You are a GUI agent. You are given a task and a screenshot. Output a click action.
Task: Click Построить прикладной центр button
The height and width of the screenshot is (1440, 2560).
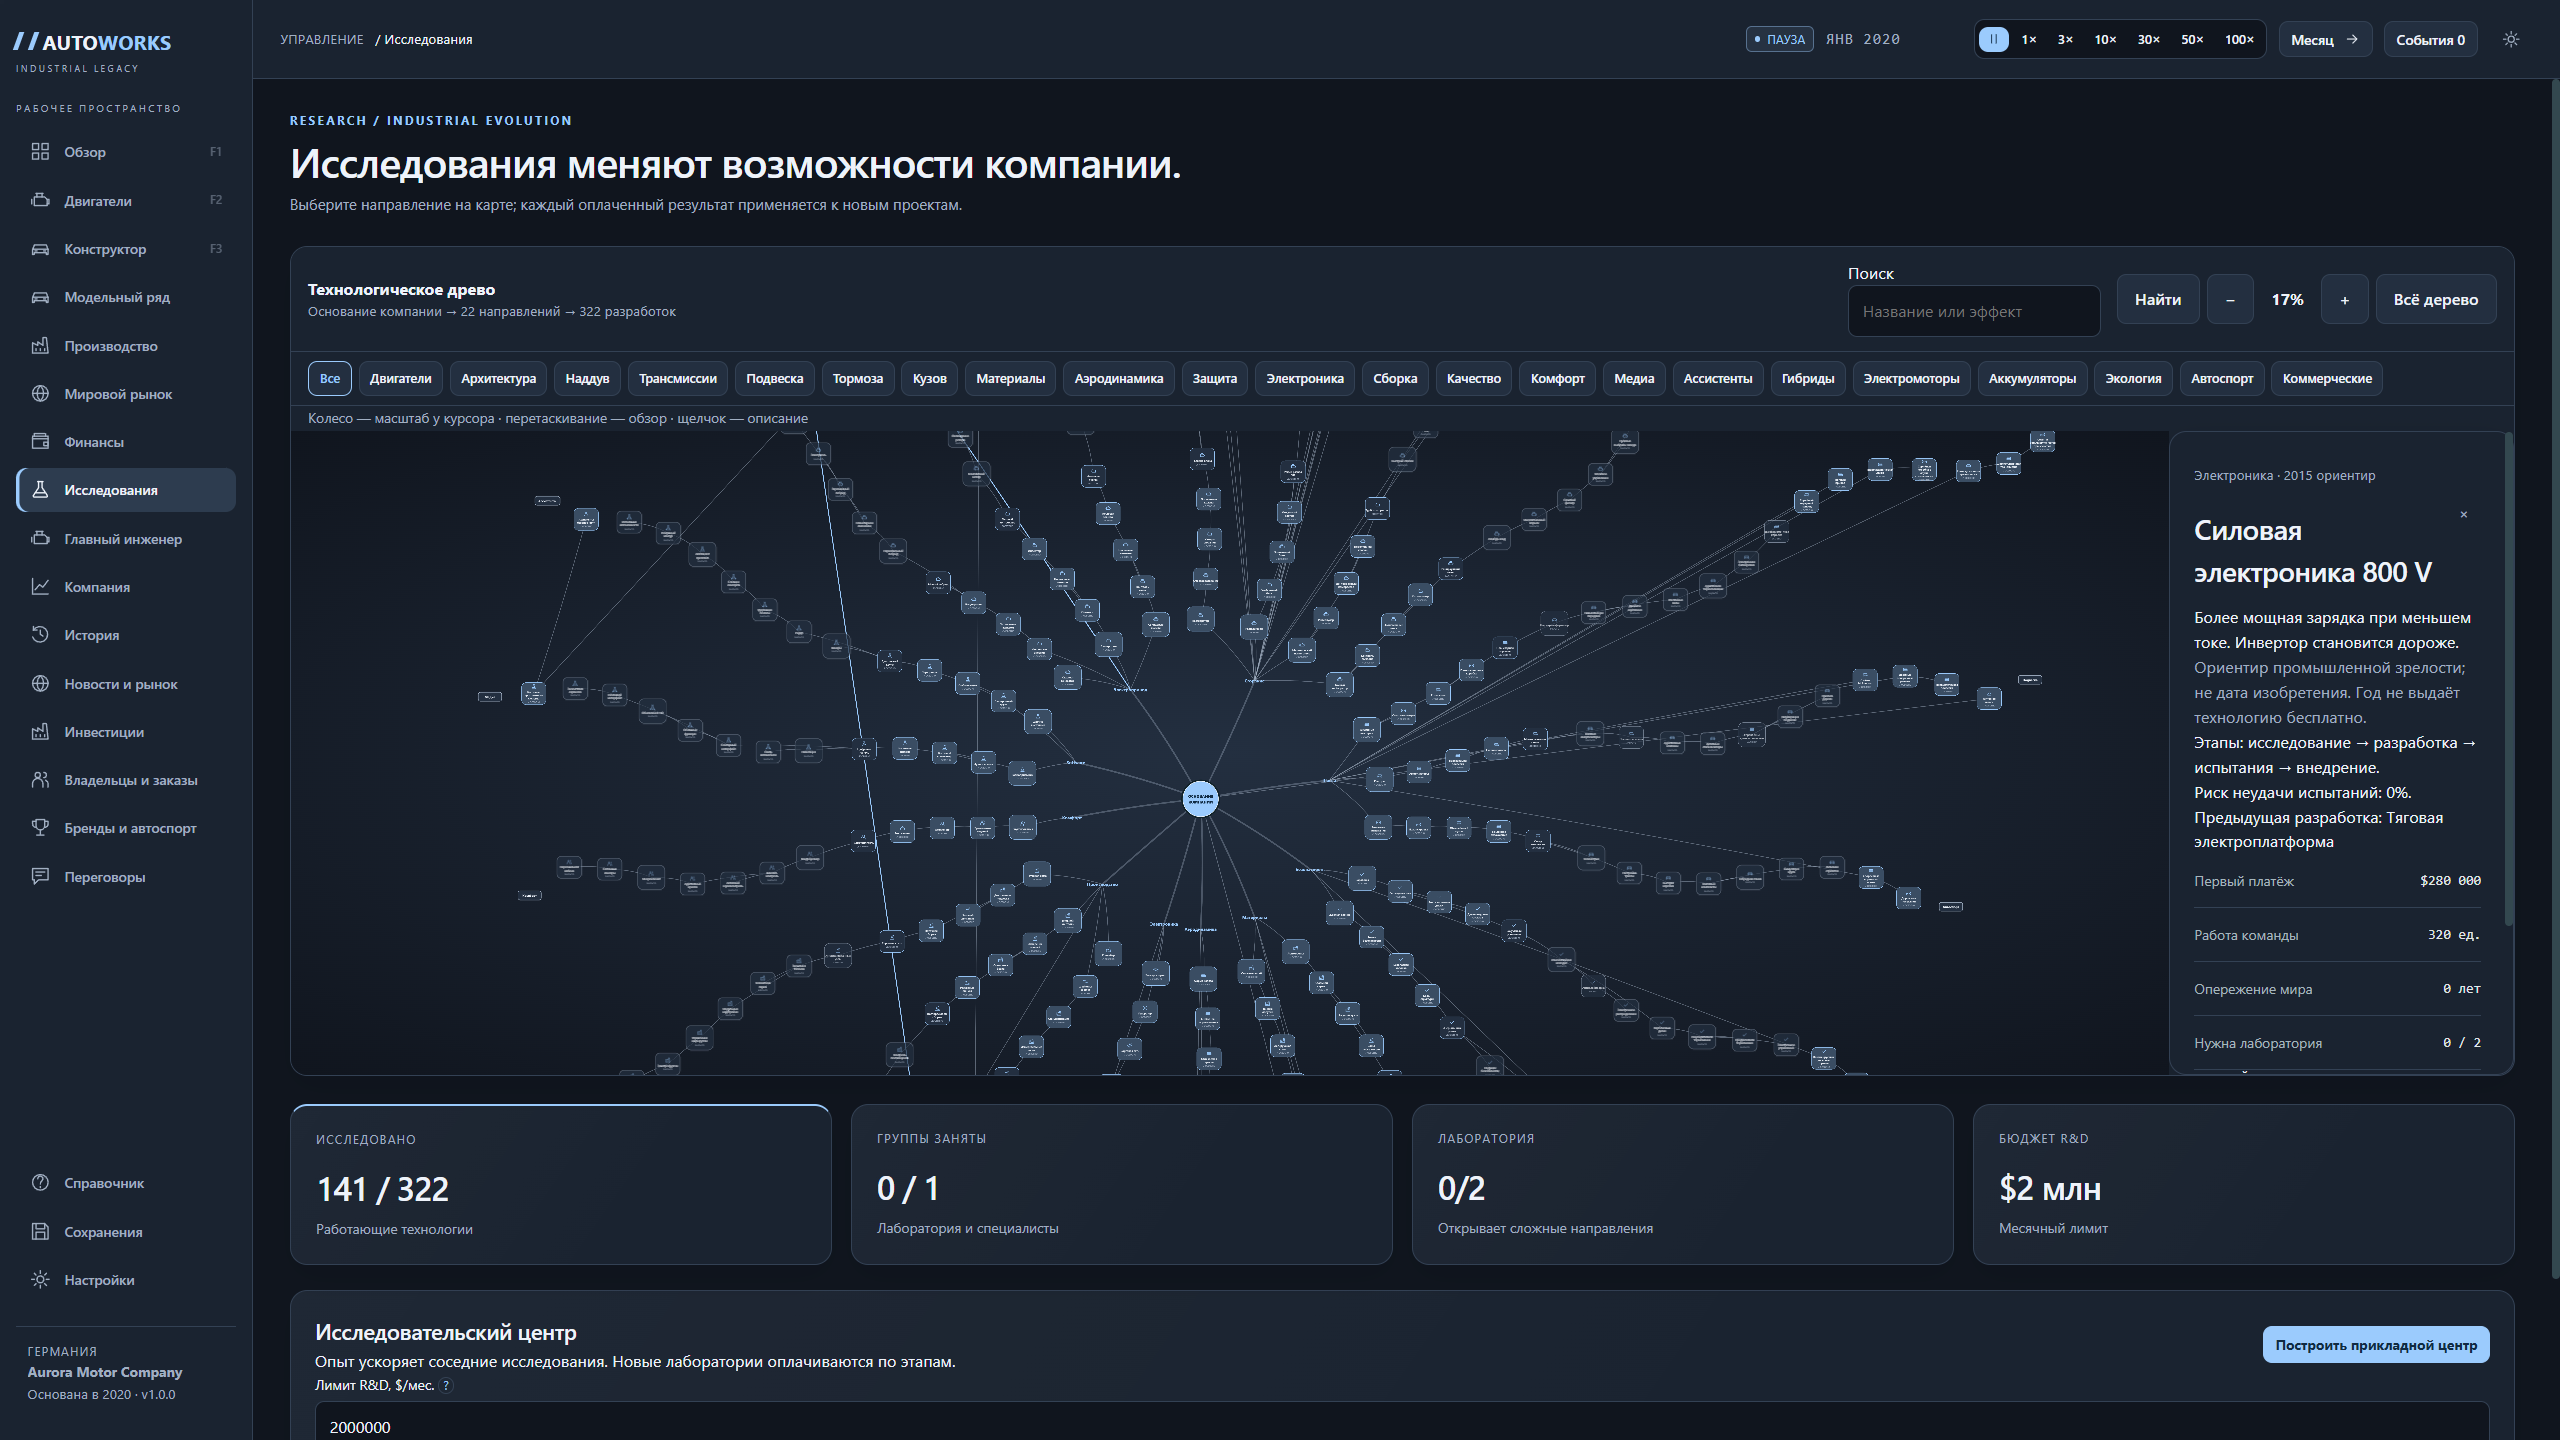click(x=2376, y=1345)
